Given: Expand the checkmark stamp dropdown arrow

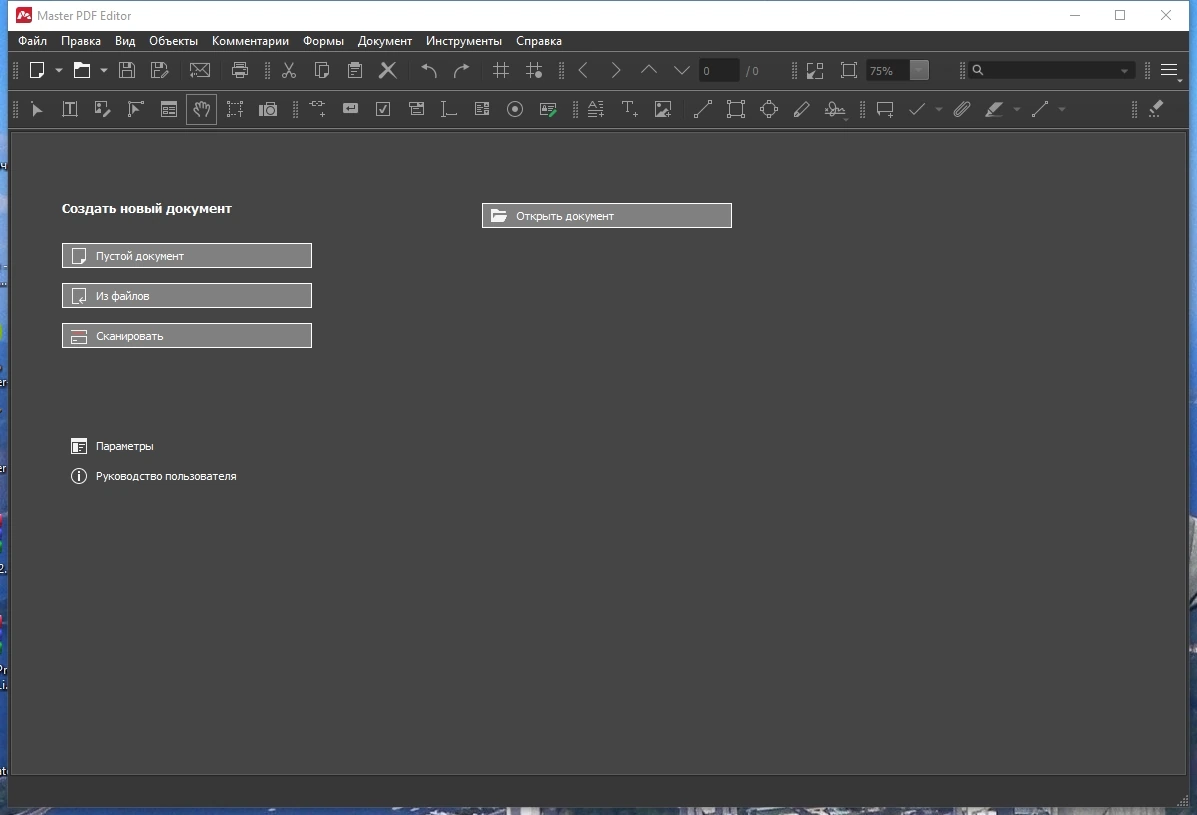Looking at the screenshot, I should [x=939, y=110].
